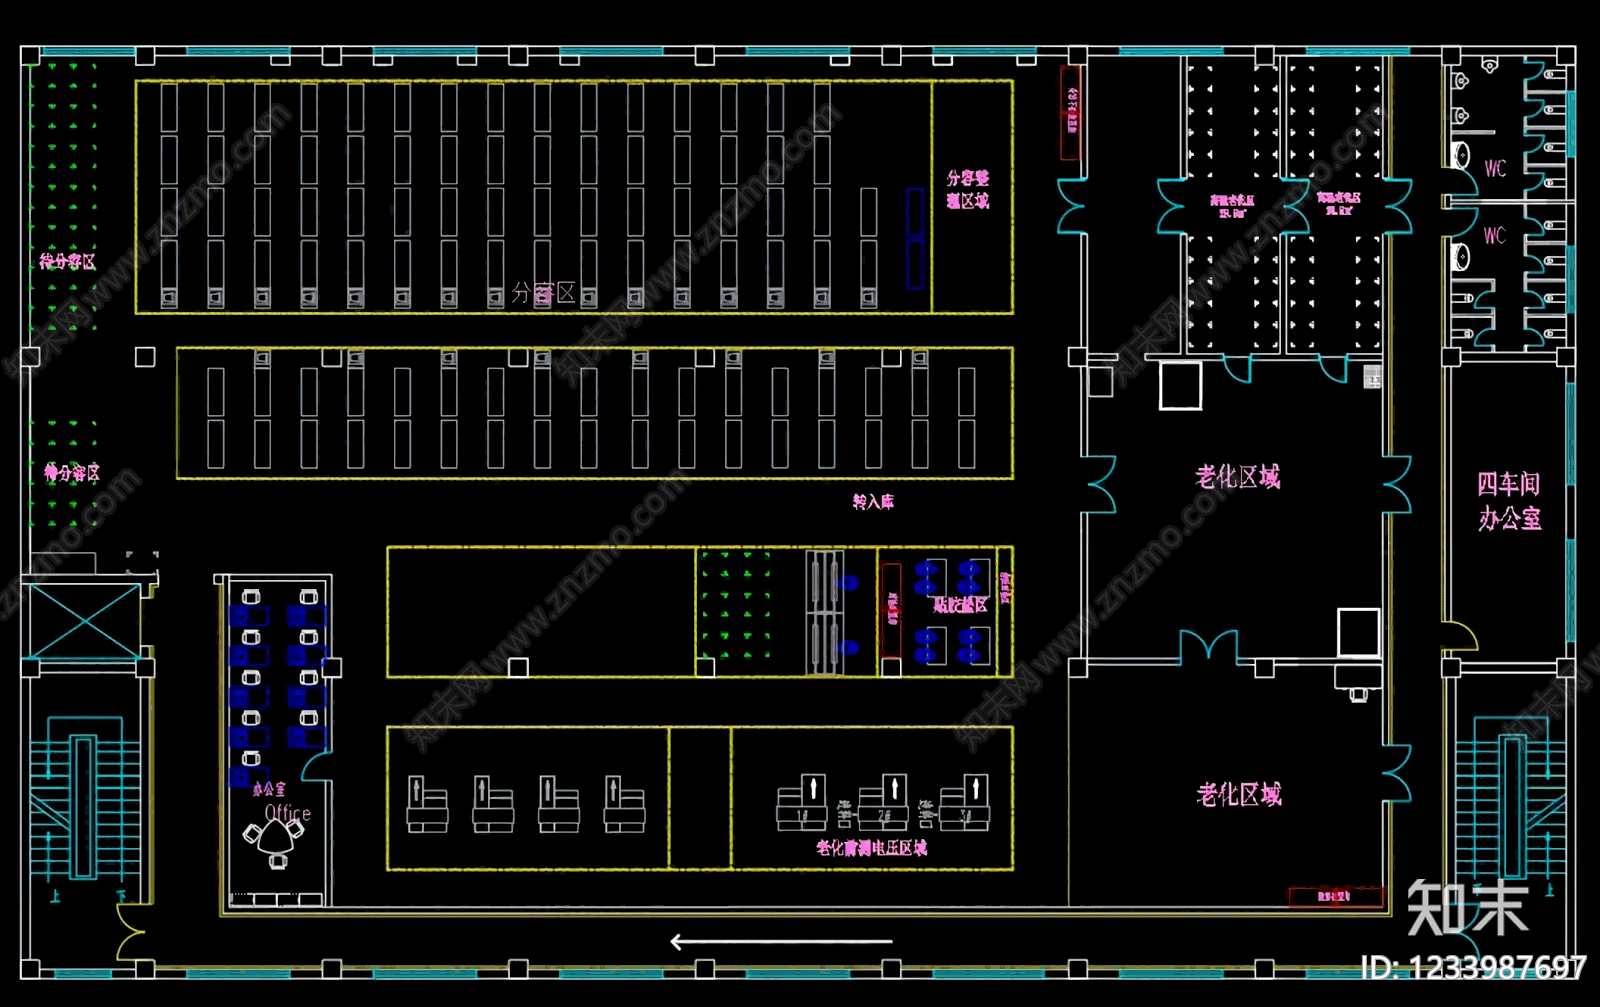The width and height of the screenshot is (1600, 1007).
Task: Select machine number 2 in the voltage test area
Action: coord(883,803)
